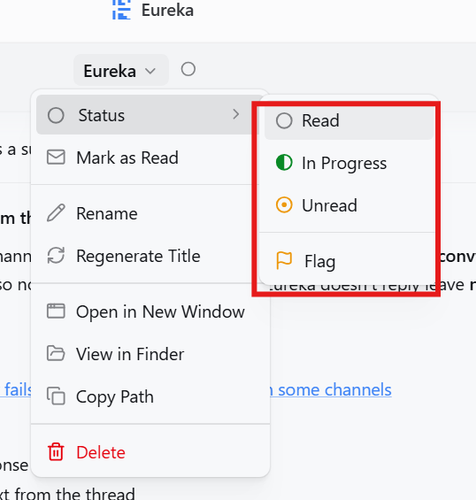
Task: Click the window icon for Open in New Window
Action: pyautogui.click(x=56, y=311)
